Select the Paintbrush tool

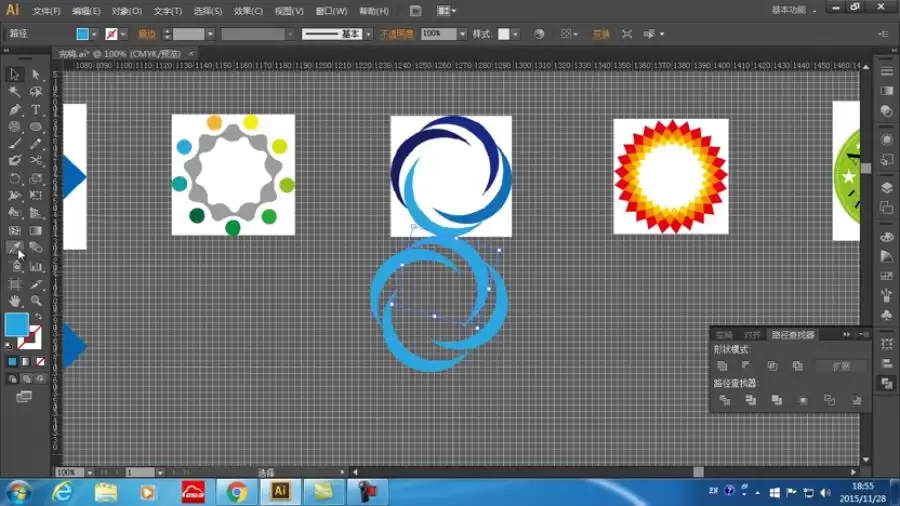(x=14, y=143)
